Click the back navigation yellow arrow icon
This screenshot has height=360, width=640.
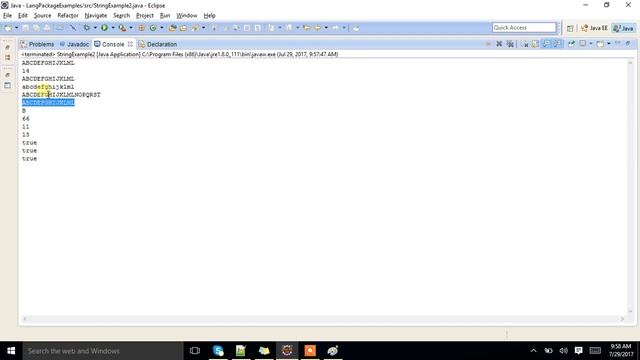pyautogui.click(x=318, y=28)
